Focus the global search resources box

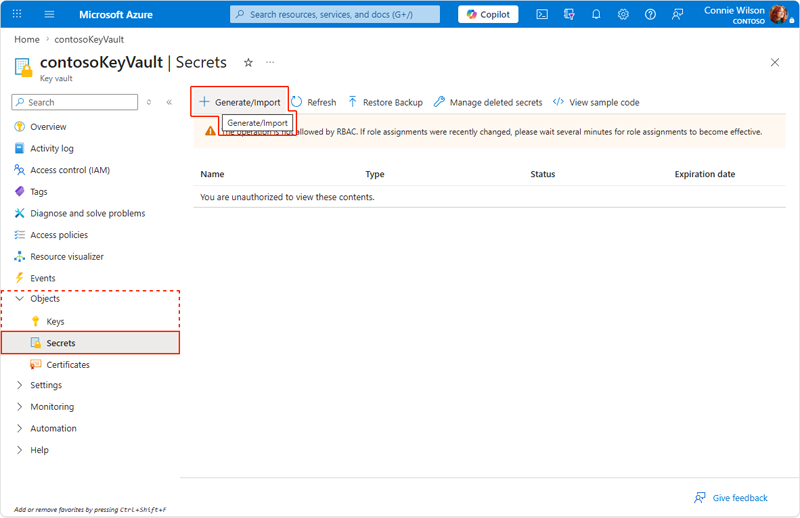[x=335, y=14]
